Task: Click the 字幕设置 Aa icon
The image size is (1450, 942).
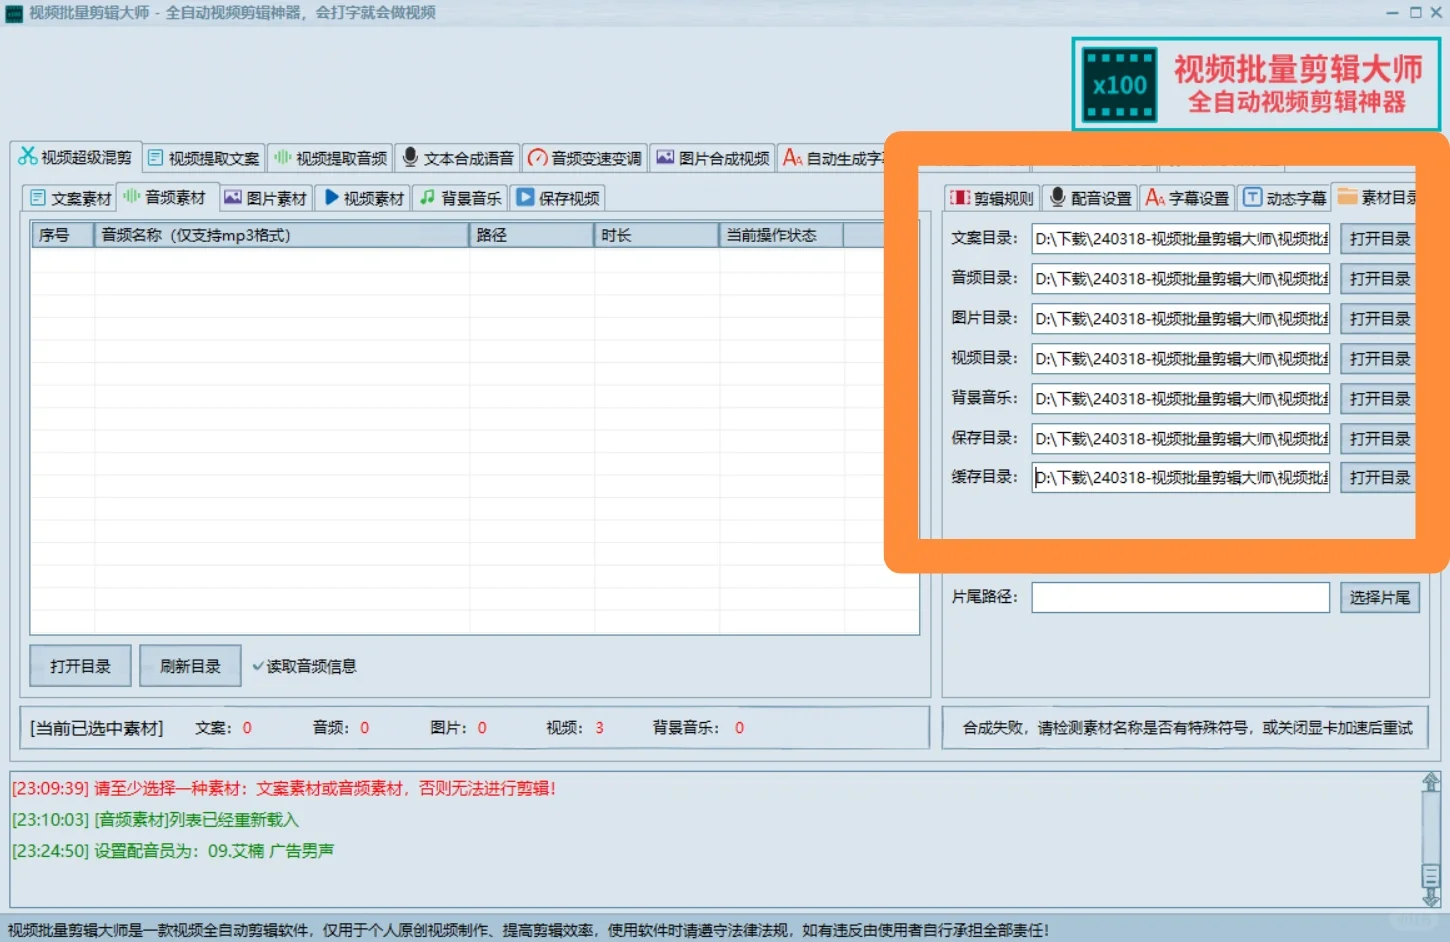Action: pos(1155,197)
